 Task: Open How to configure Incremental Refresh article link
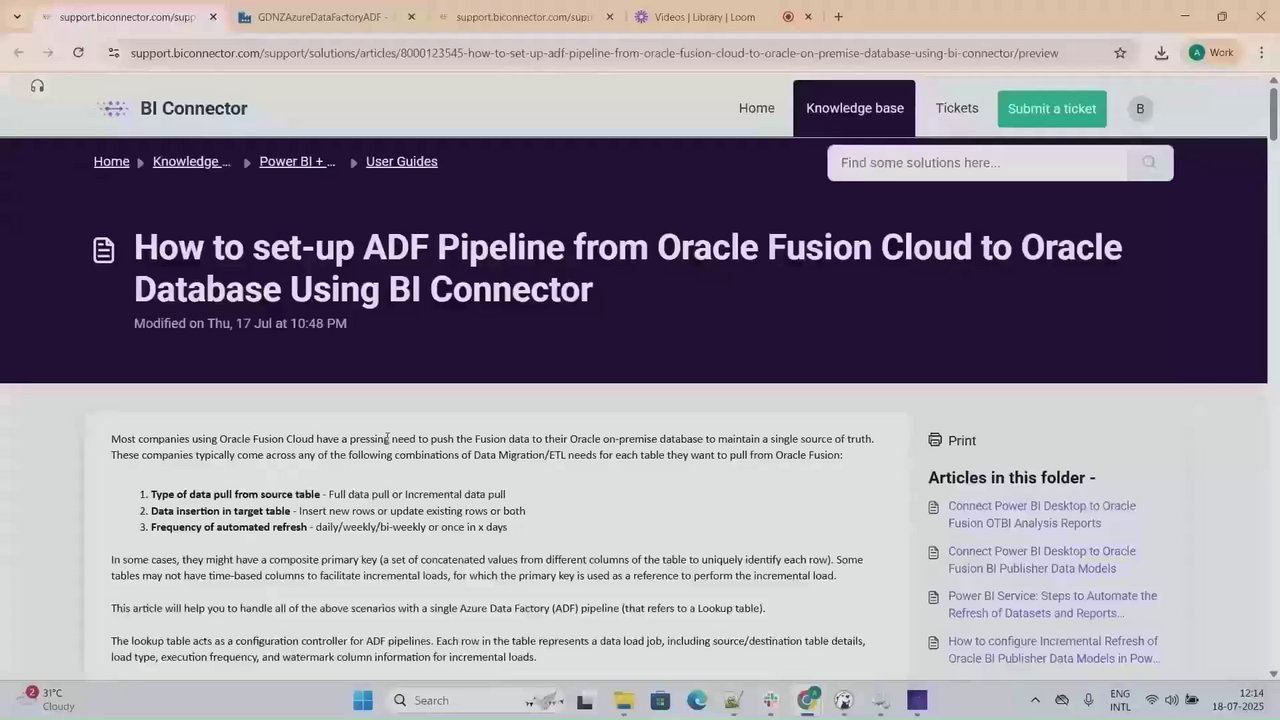[1053, 650]
